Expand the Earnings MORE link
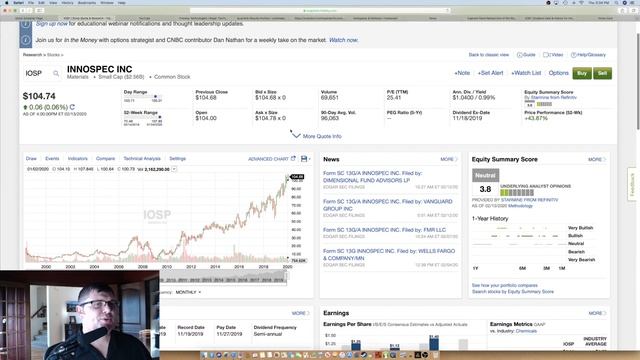Screen dimensions: 640x360 pyautogui.click(x=597, y=313)
